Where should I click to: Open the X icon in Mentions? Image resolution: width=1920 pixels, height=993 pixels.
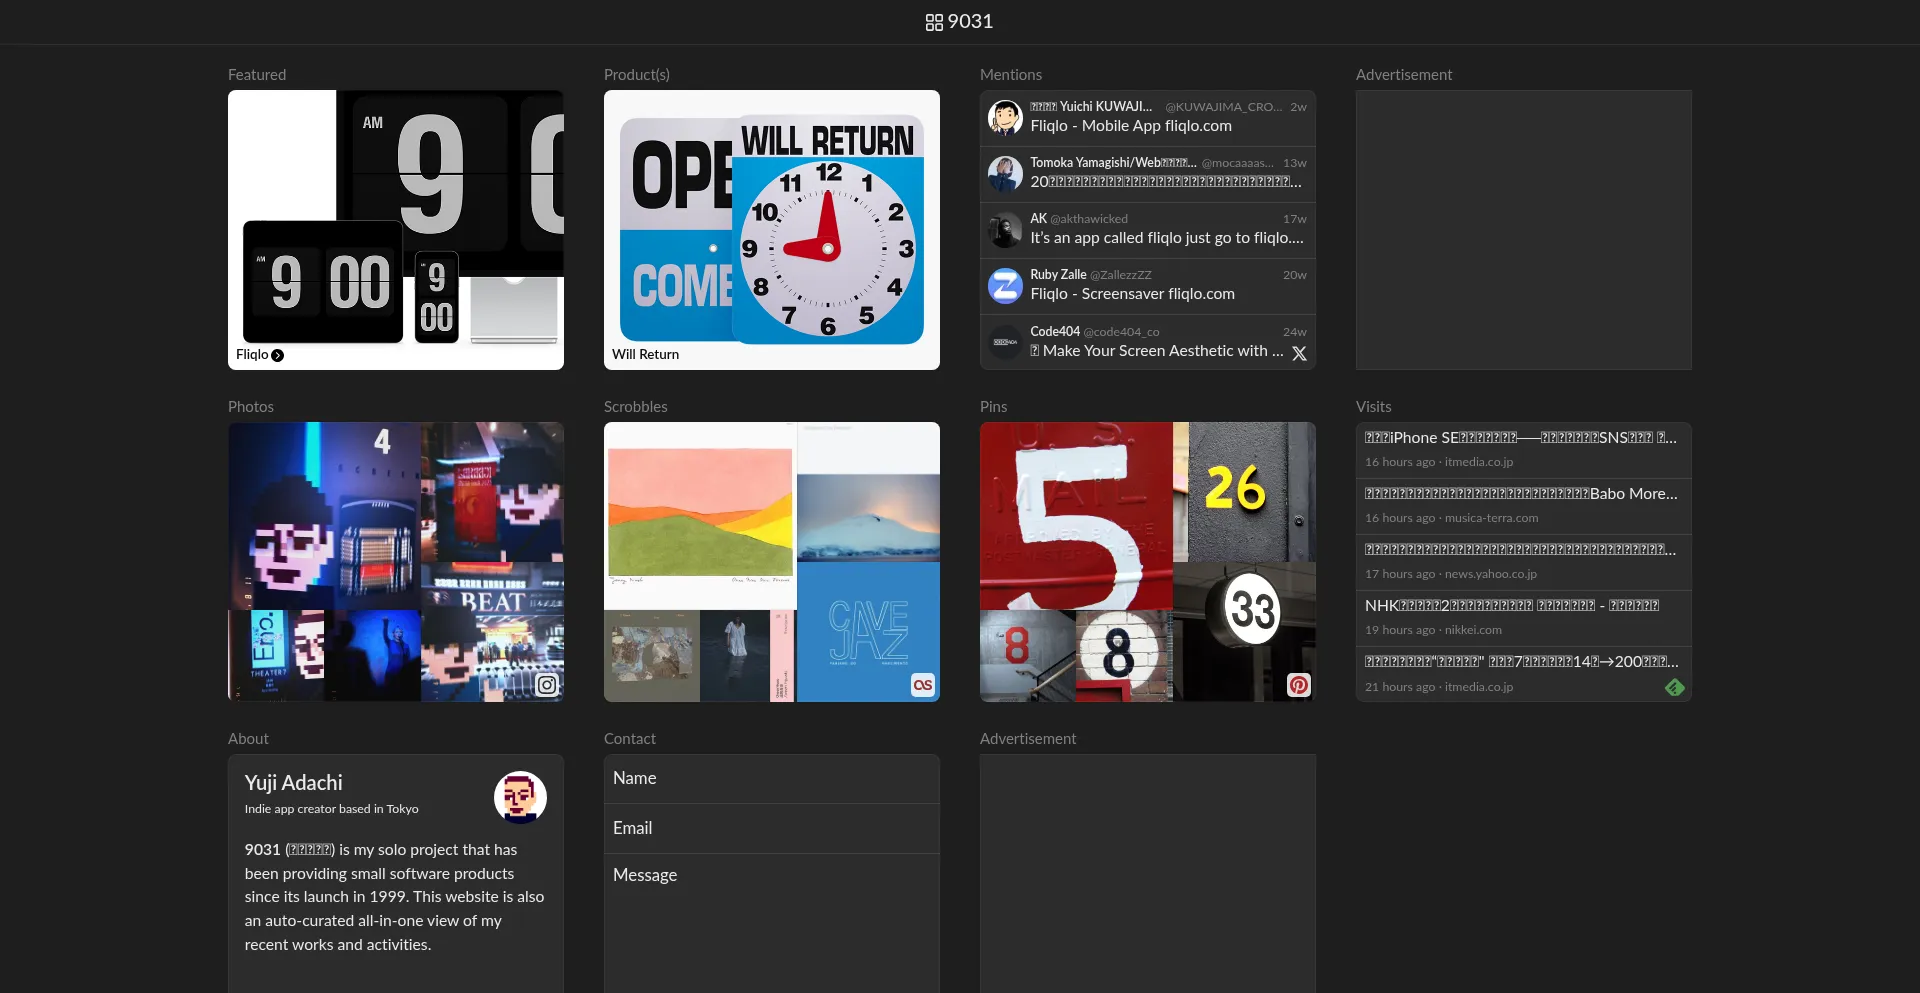pyautogui.click(x=1299, y=354)
